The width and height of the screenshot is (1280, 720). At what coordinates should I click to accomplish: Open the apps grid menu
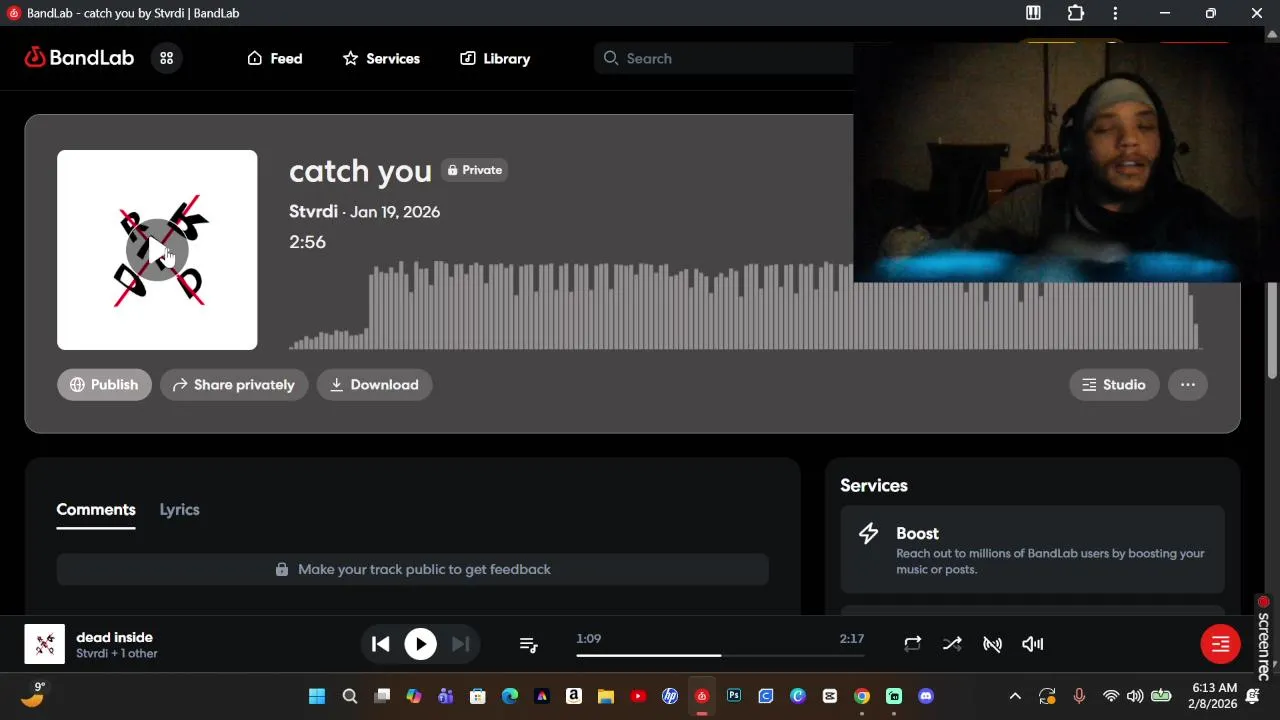pyautogui.click(x=167, y=58)
